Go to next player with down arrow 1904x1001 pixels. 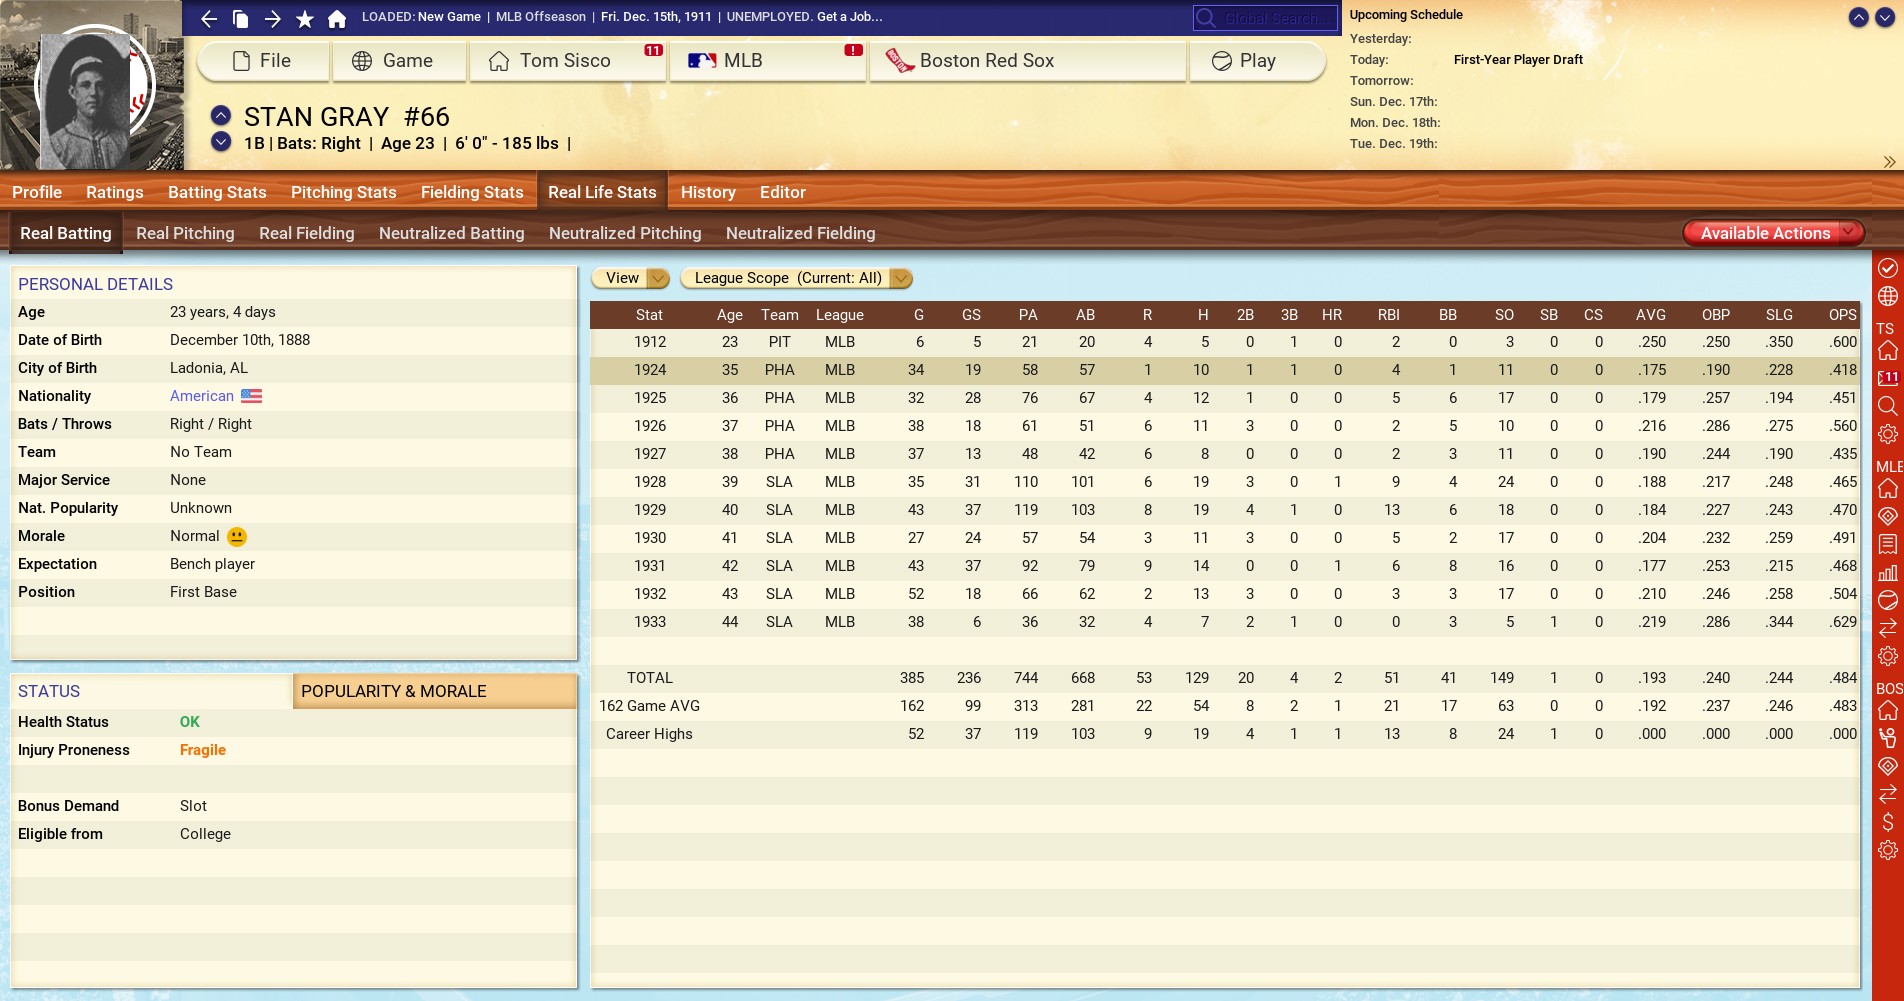221,142
